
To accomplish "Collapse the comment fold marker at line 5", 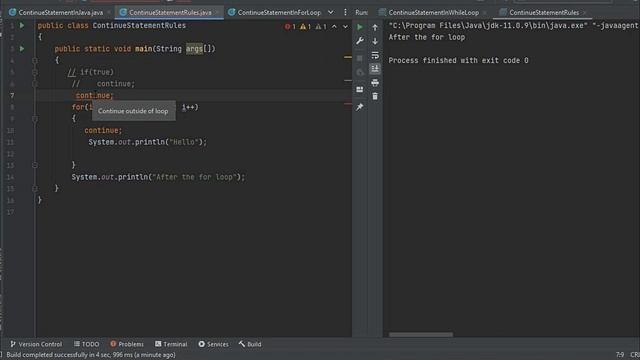I will (35, 72).
